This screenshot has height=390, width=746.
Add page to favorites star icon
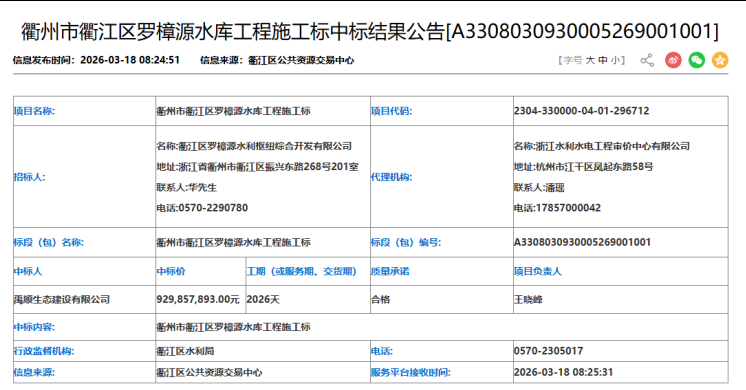pos(720,60)
